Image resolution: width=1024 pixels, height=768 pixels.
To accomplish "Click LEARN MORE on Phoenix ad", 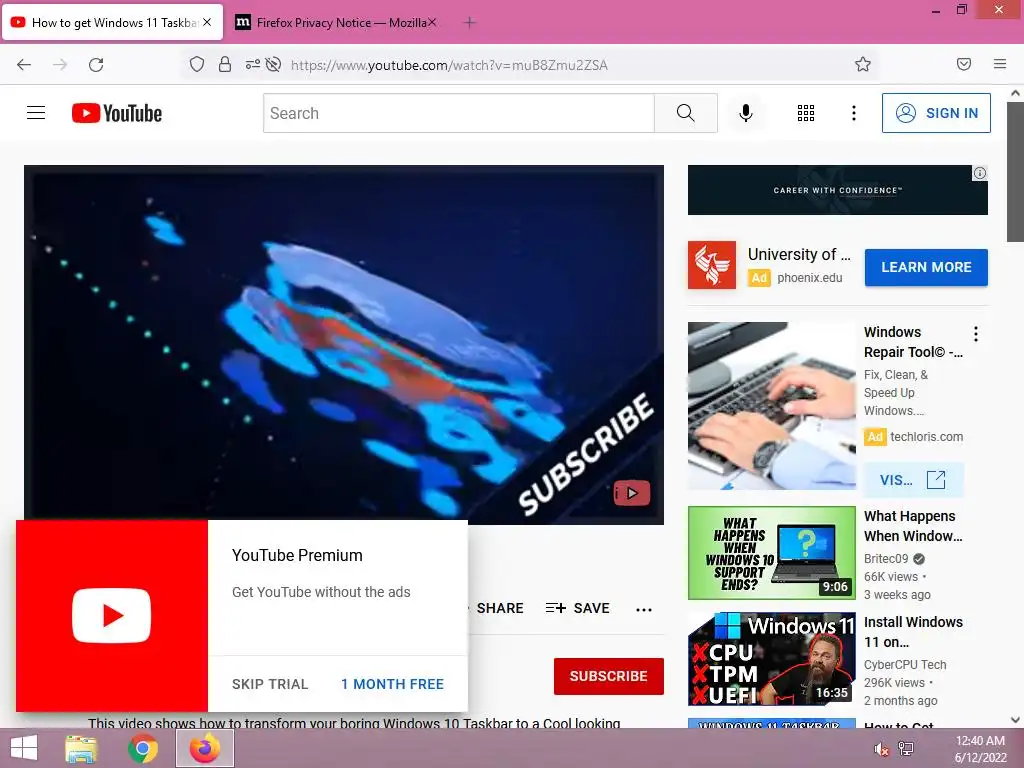I will coord(926,267).
